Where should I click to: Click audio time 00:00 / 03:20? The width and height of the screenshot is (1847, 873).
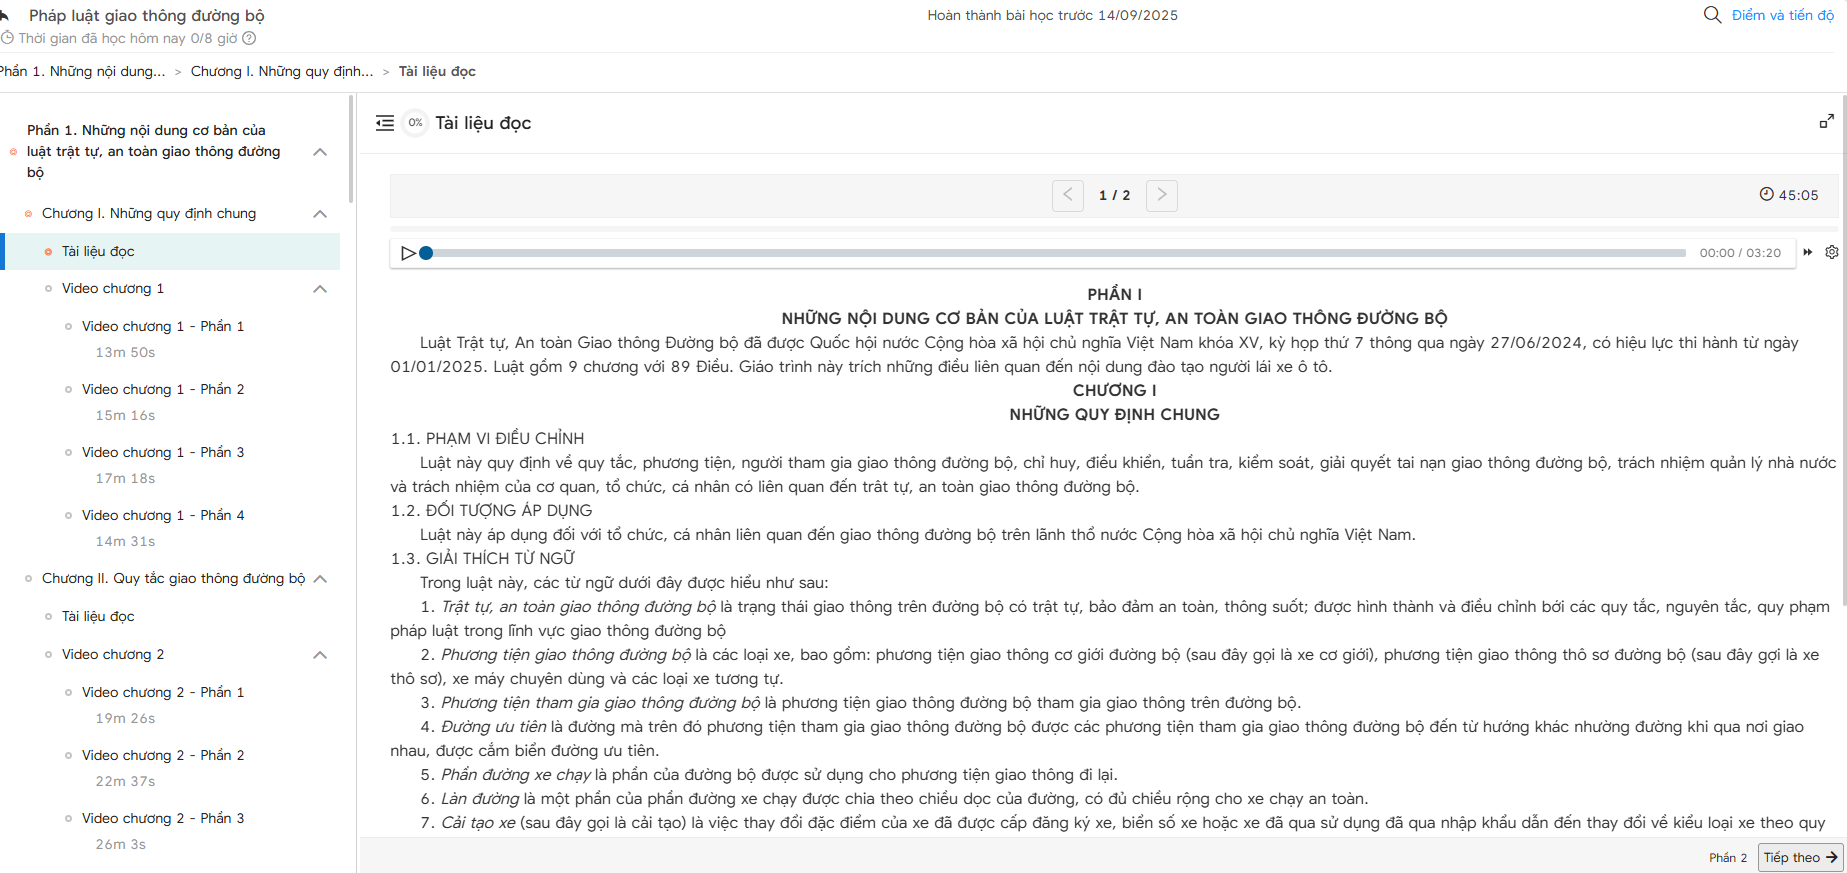click(x=1740, y=253)
